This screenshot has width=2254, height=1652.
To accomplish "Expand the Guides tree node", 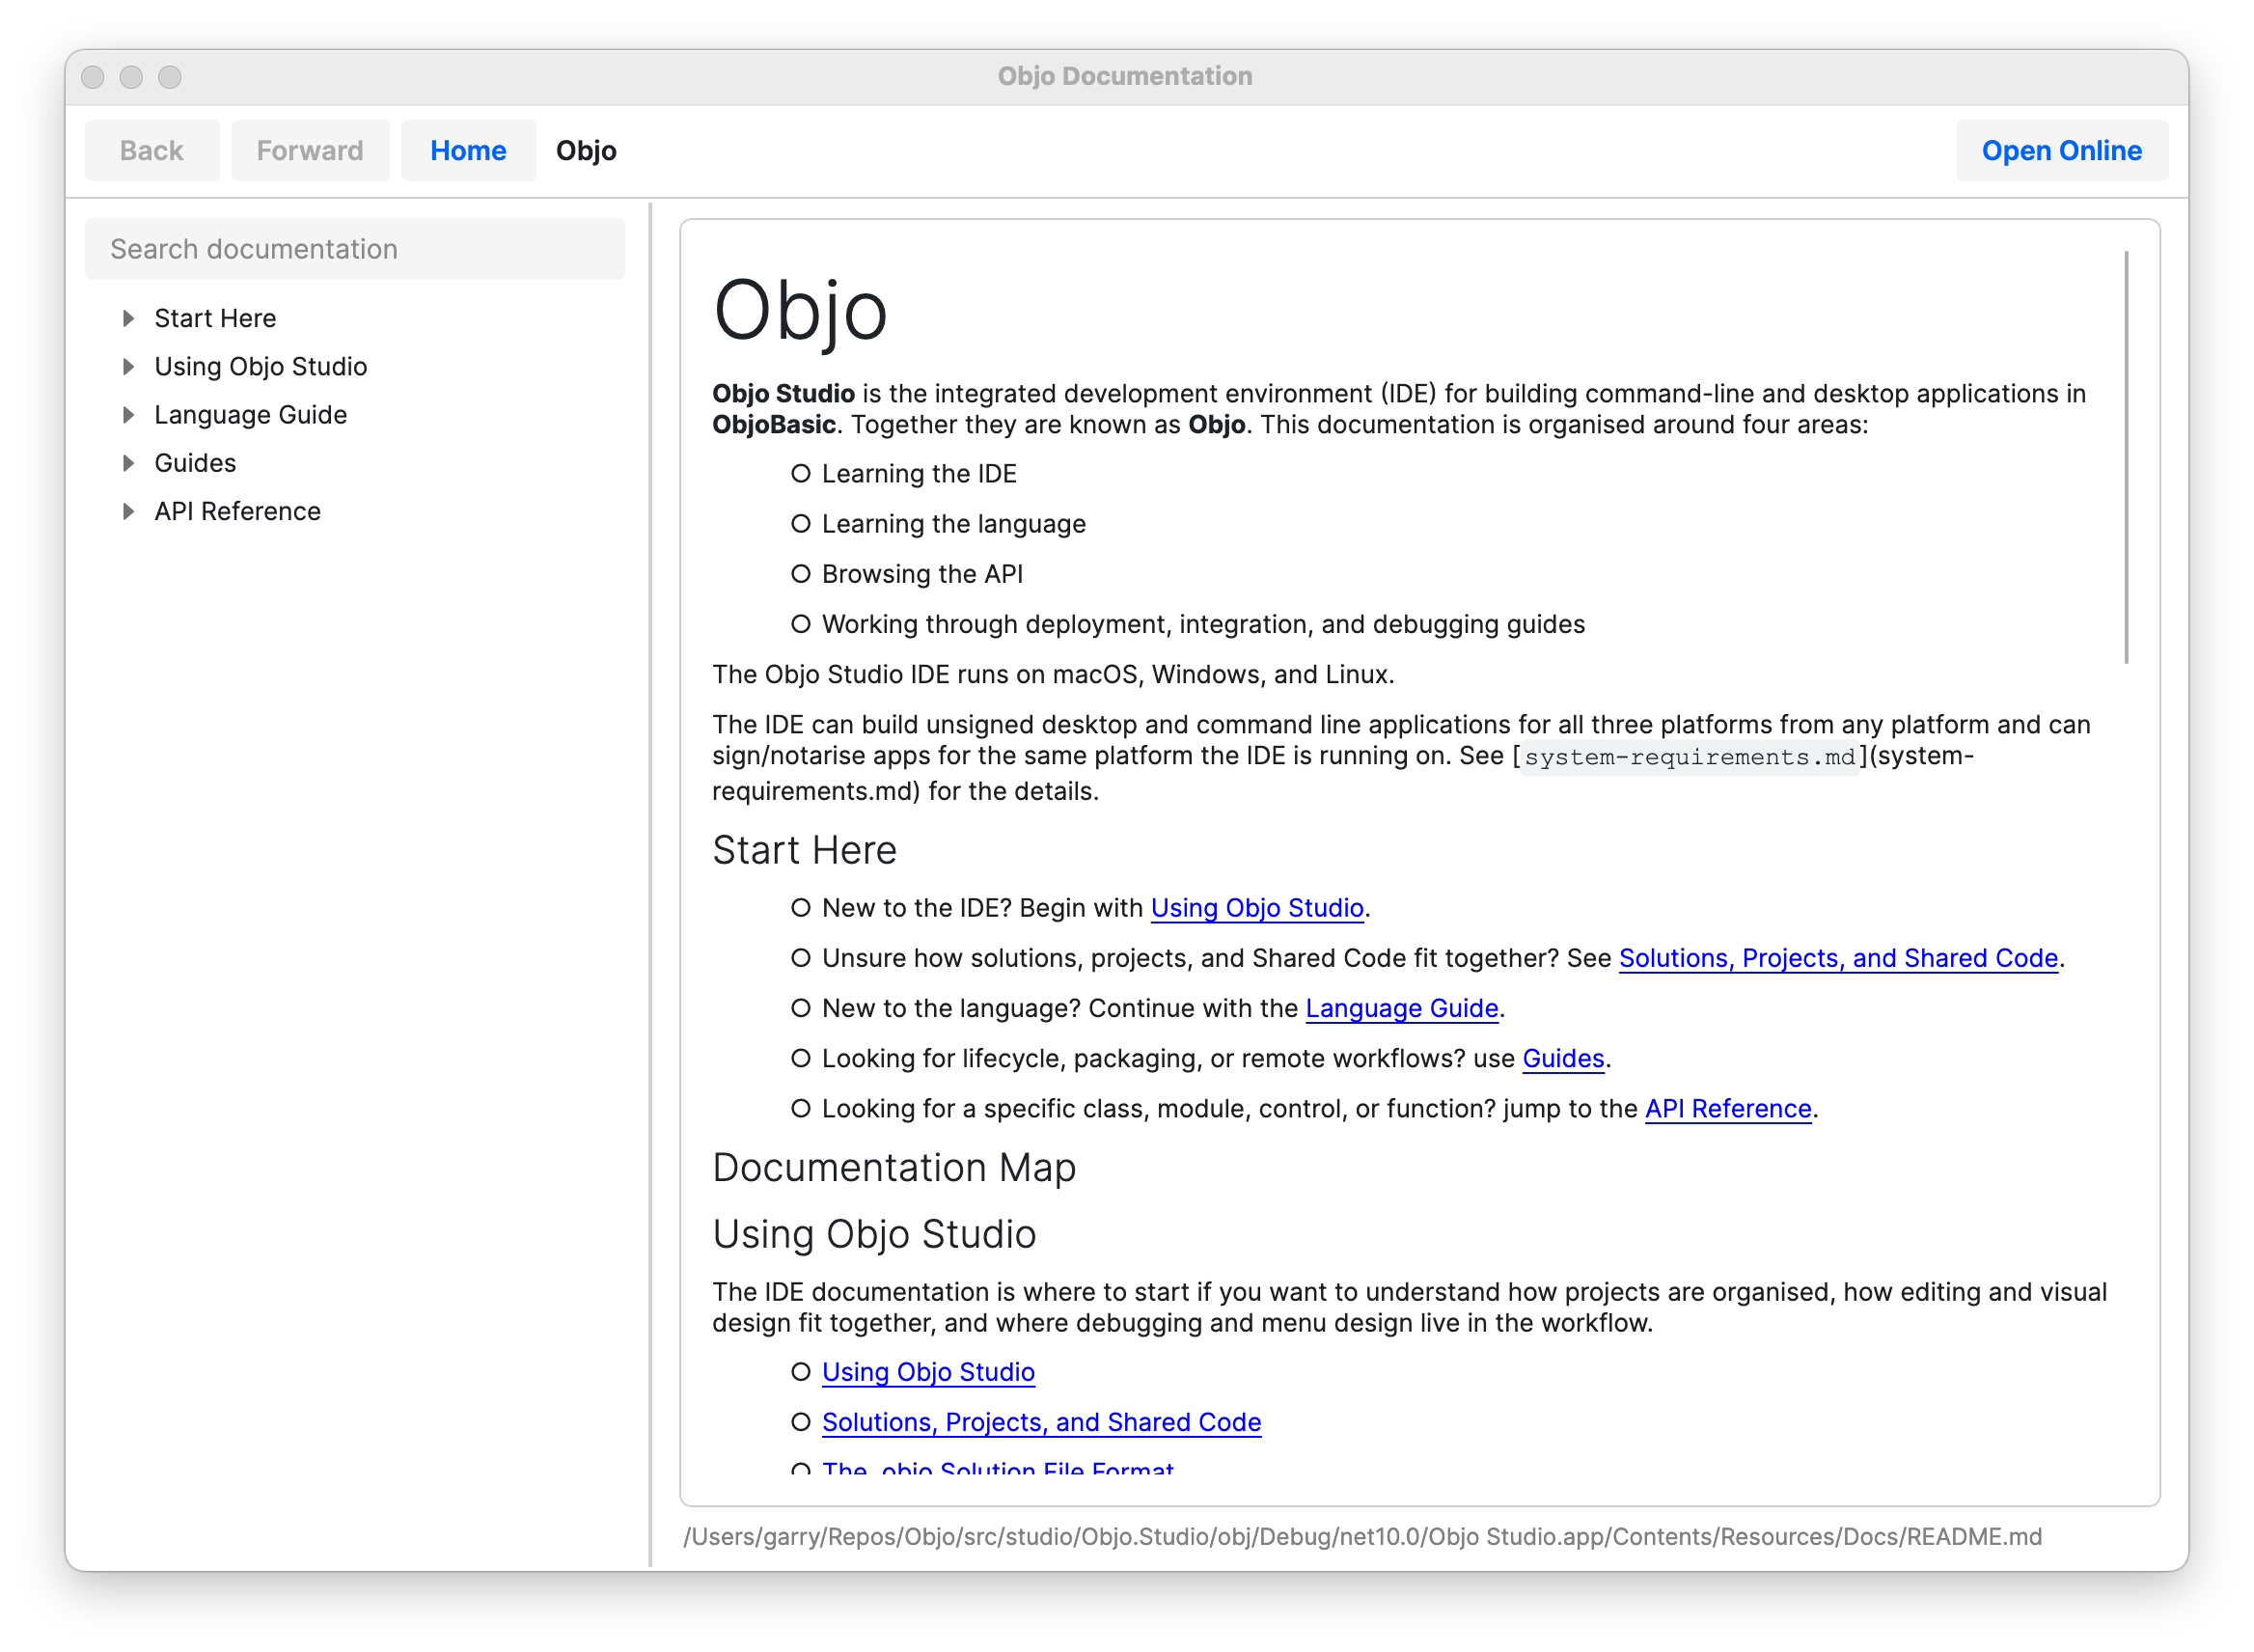I will coord(128,463).
